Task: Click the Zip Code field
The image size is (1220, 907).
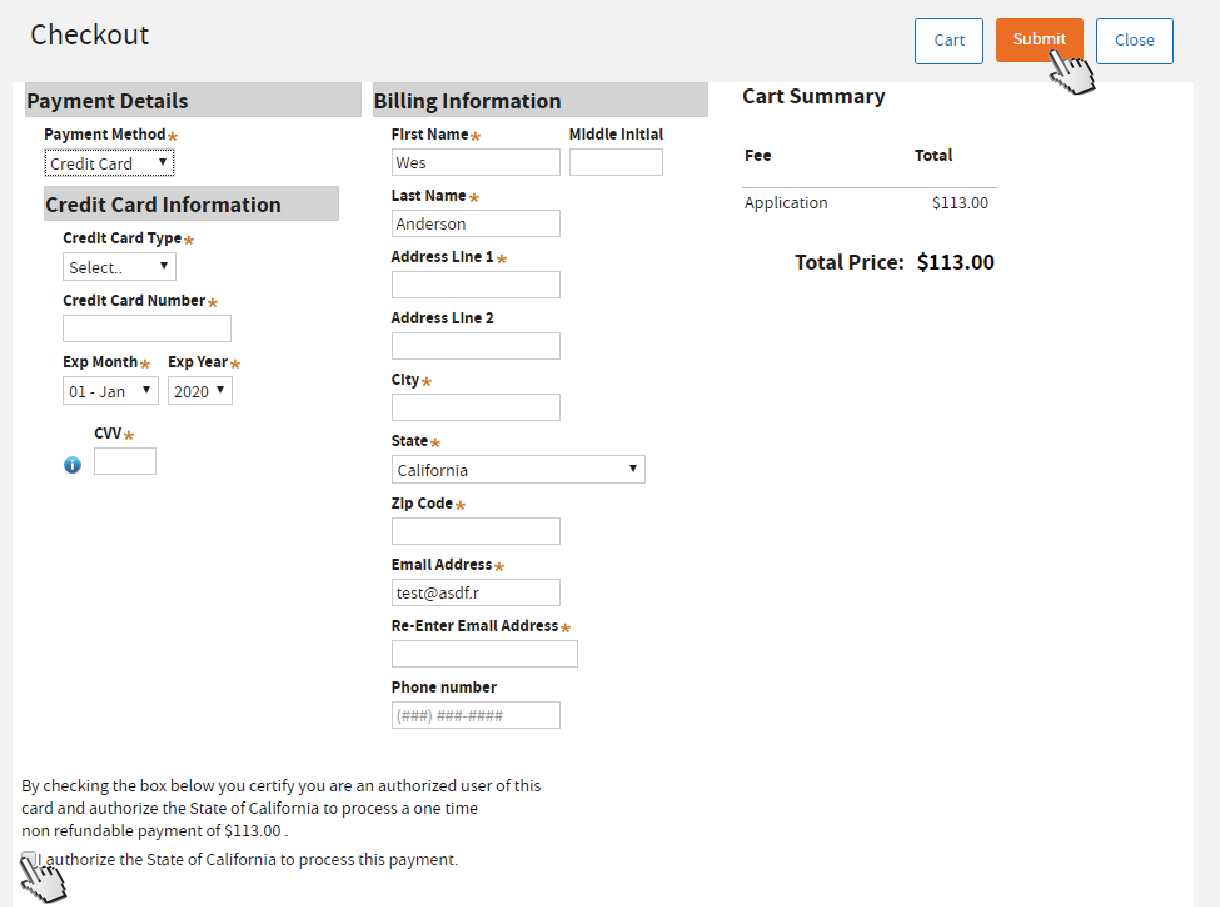Action: pyautogui.click(x=475, y=531)
